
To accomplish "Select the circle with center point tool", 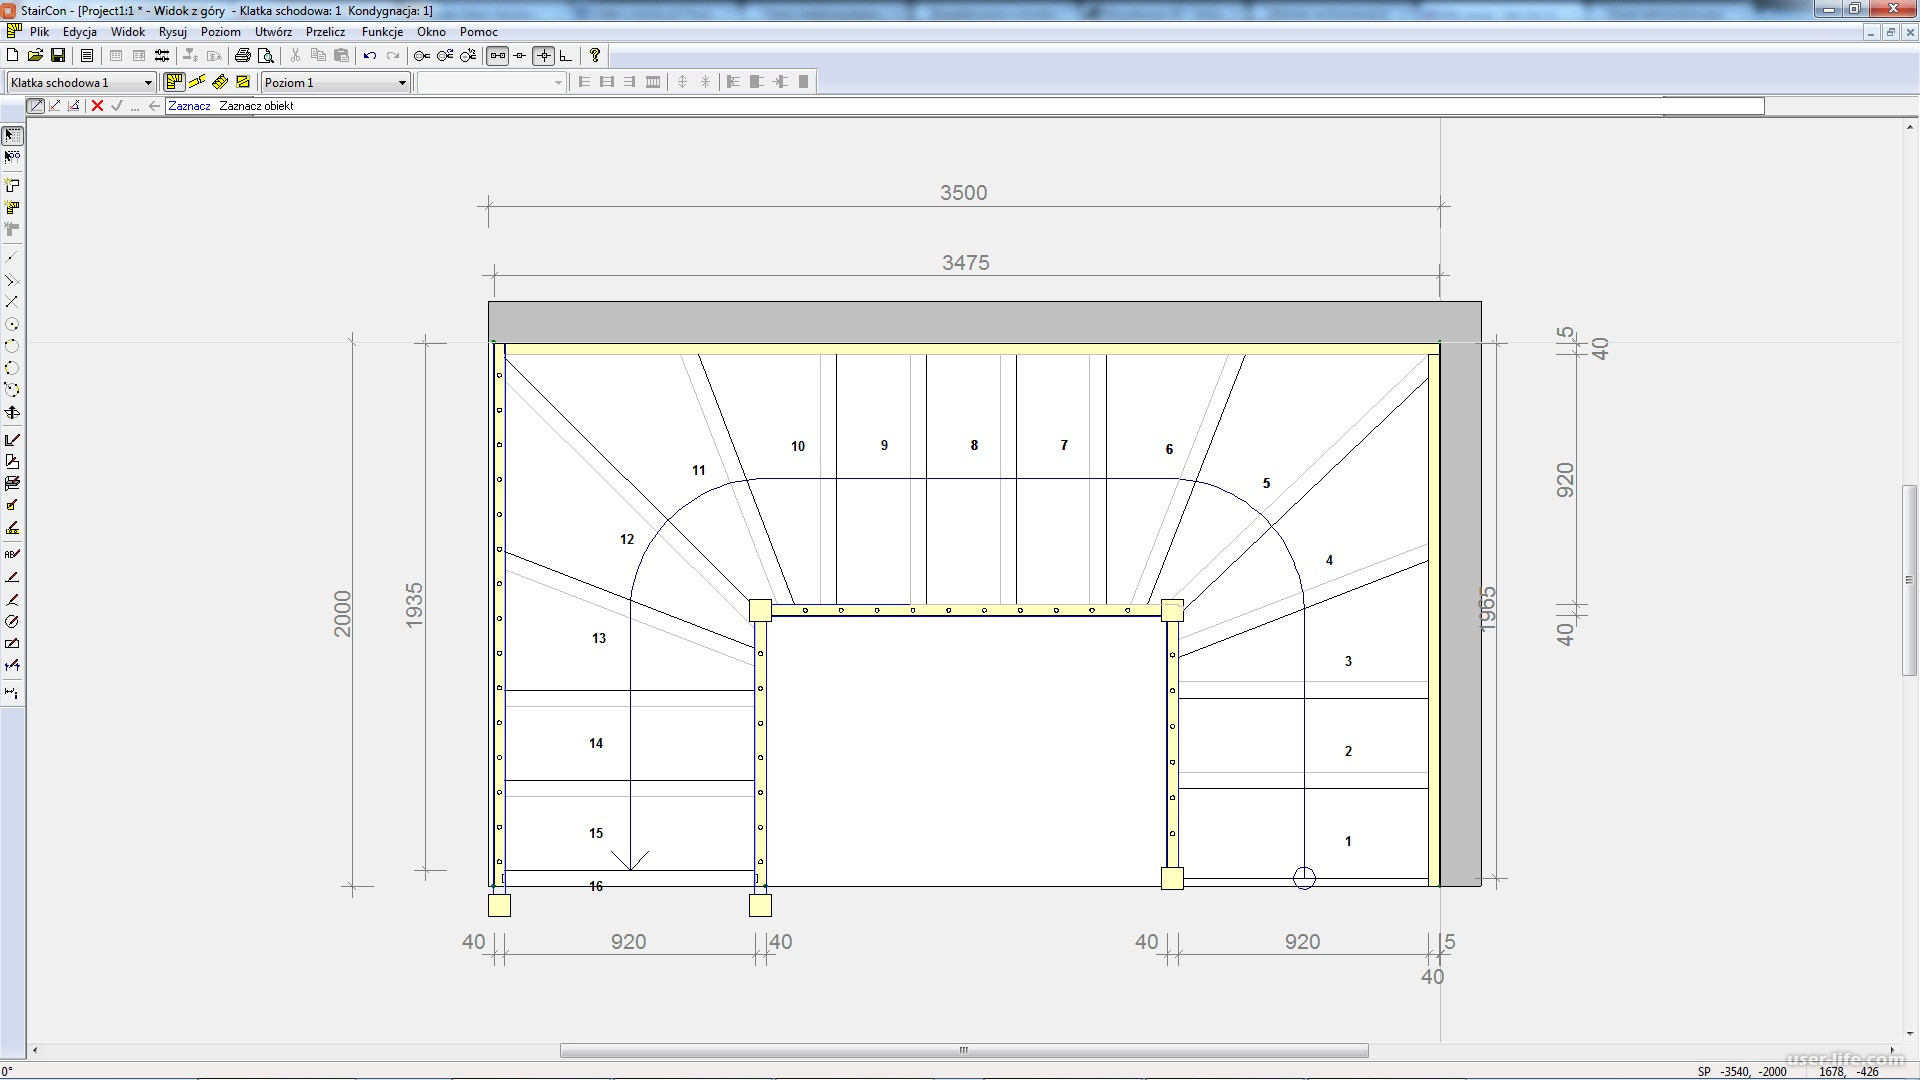I will 13,324.
